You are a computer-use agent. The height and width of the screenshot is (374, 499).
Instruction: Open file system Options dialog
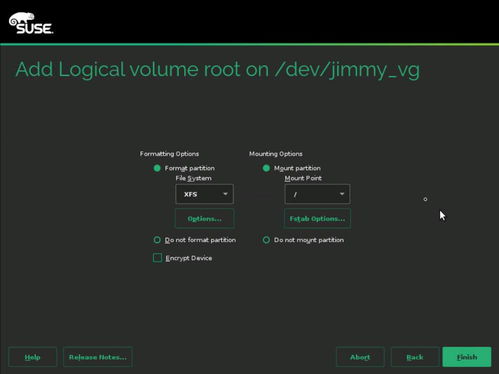click(204, 219)
